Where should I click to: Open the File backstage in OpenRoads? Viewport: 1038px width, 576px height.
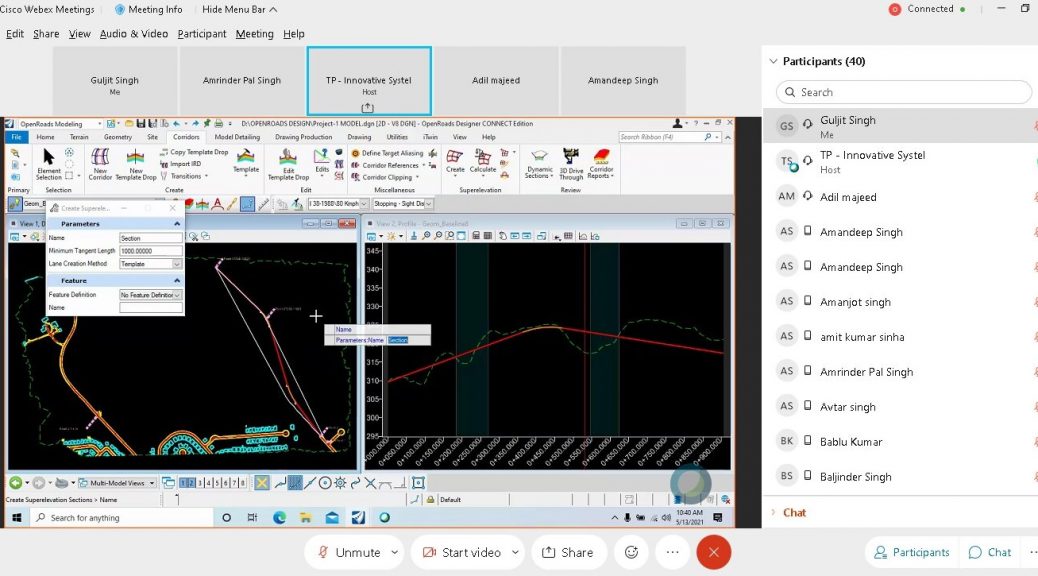click(16, 137)
